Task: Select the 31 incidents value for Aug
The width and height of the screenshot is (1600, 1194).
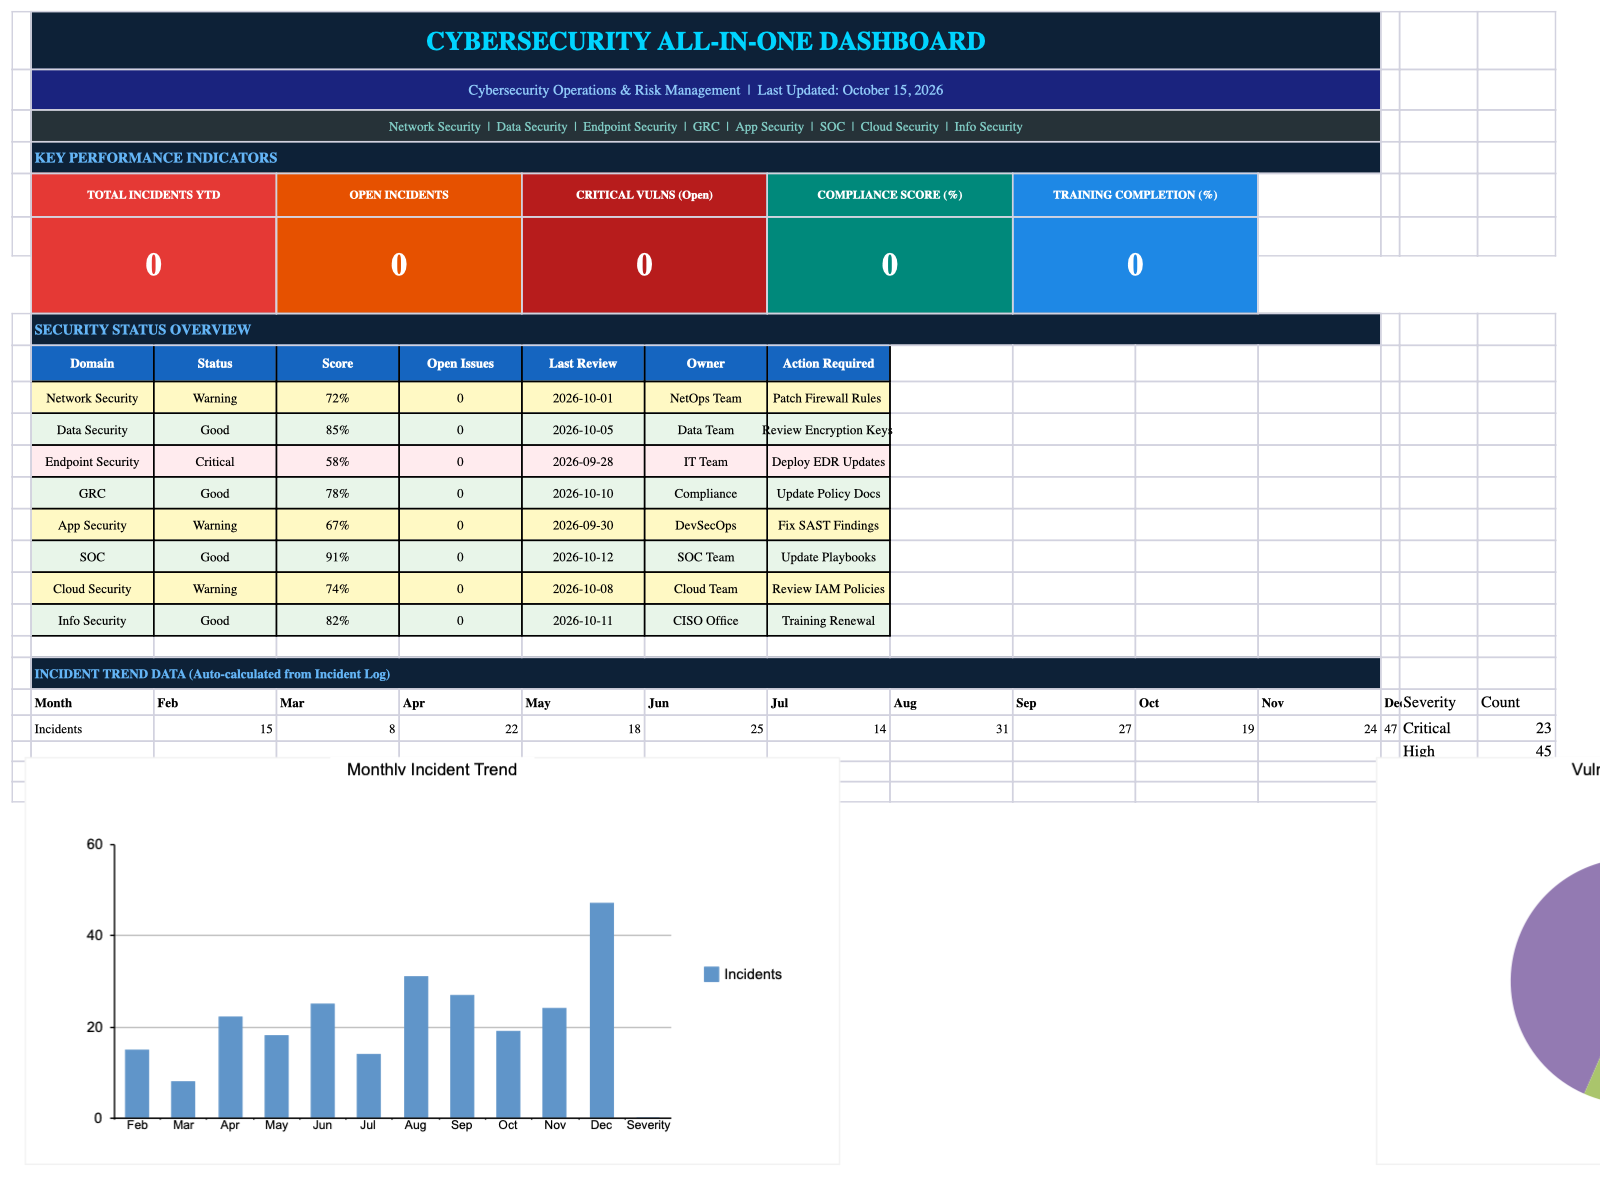Action: [951, 729]
